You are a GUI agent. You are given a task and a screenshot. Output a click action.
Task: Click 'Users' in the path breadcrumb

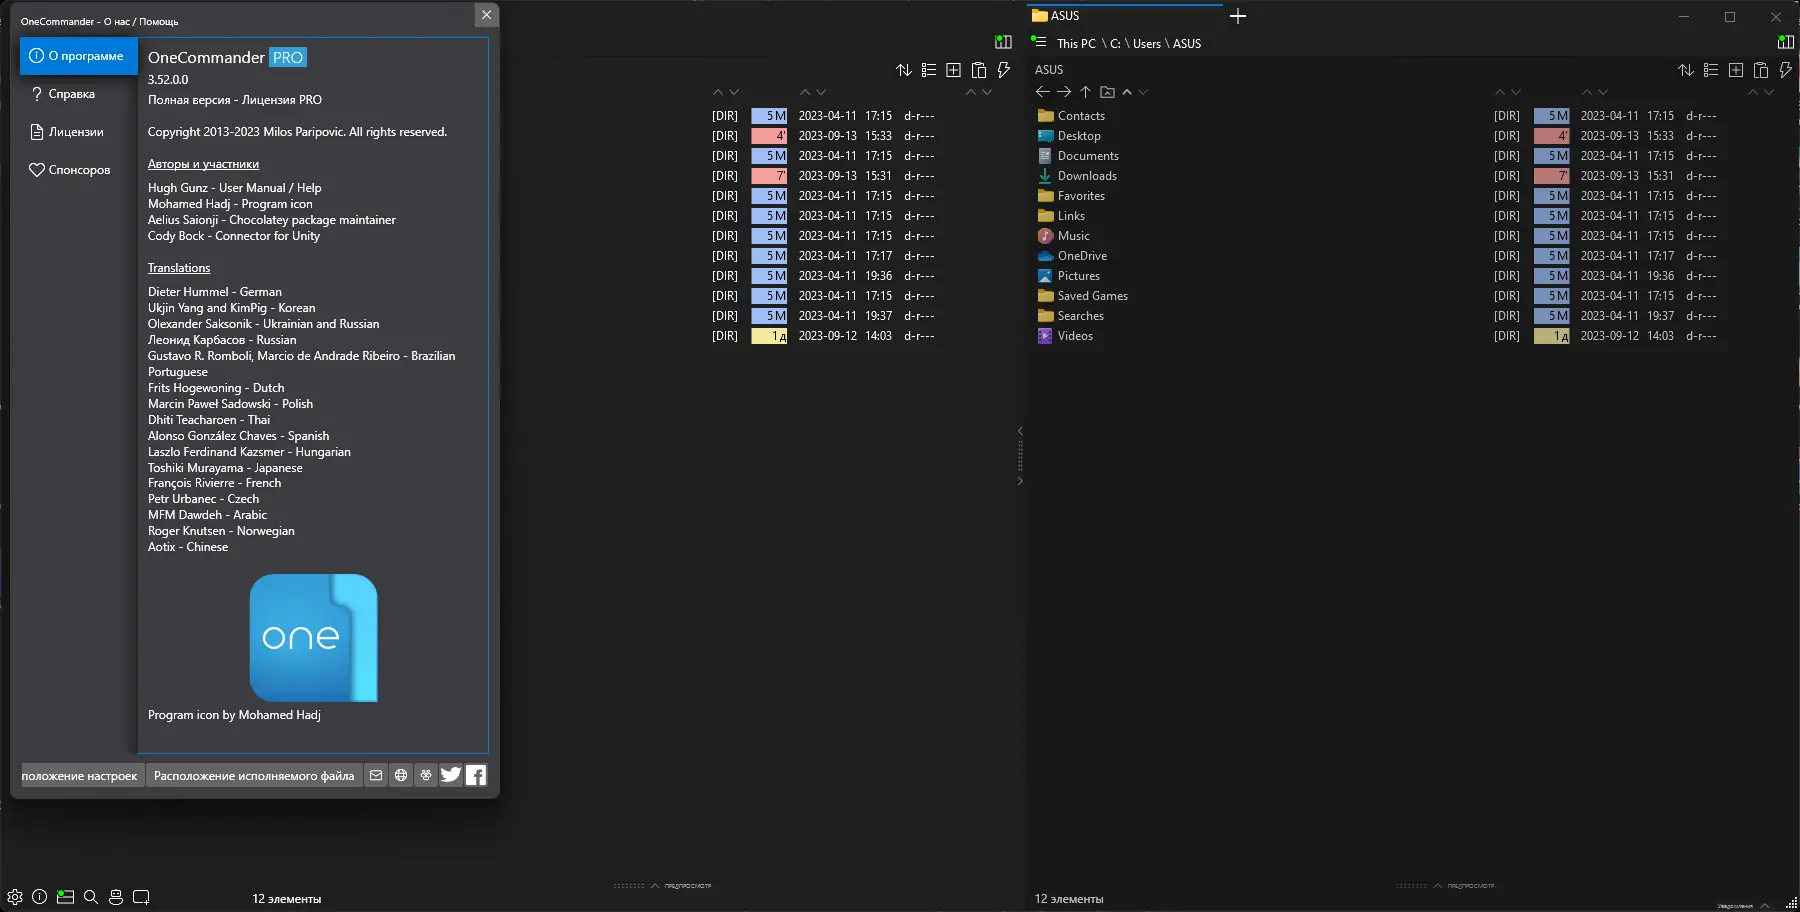pos(1147,44)
